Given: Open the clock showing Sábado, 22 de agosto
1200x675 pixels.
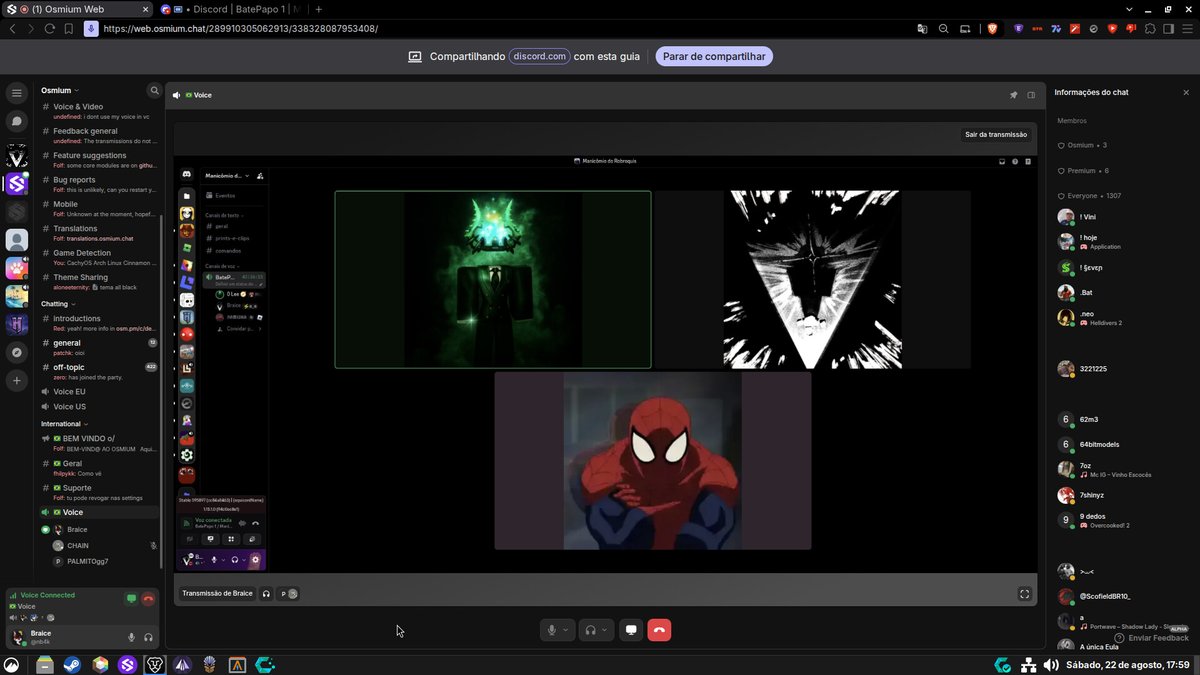Looking at the screenshot, I should pyautogui.click(x=1127, y=664).
